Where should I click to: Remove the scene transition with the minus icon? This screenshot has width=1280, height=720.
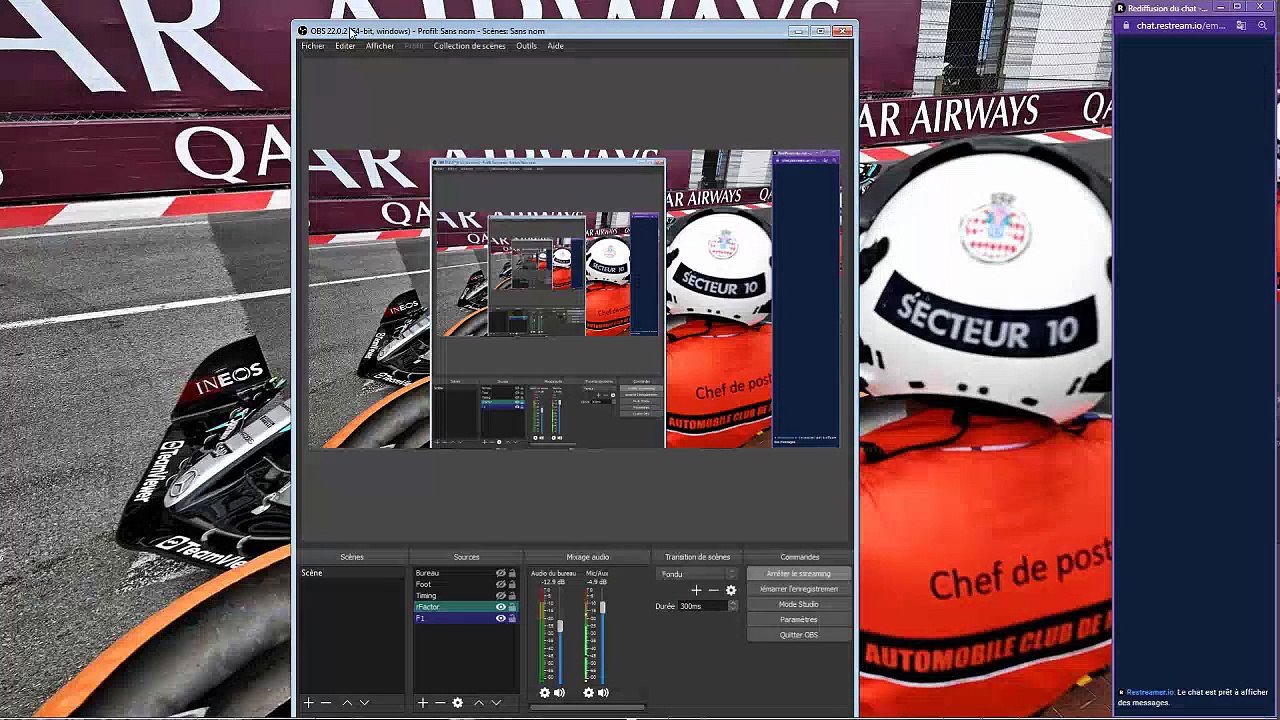tap(713, 590)
